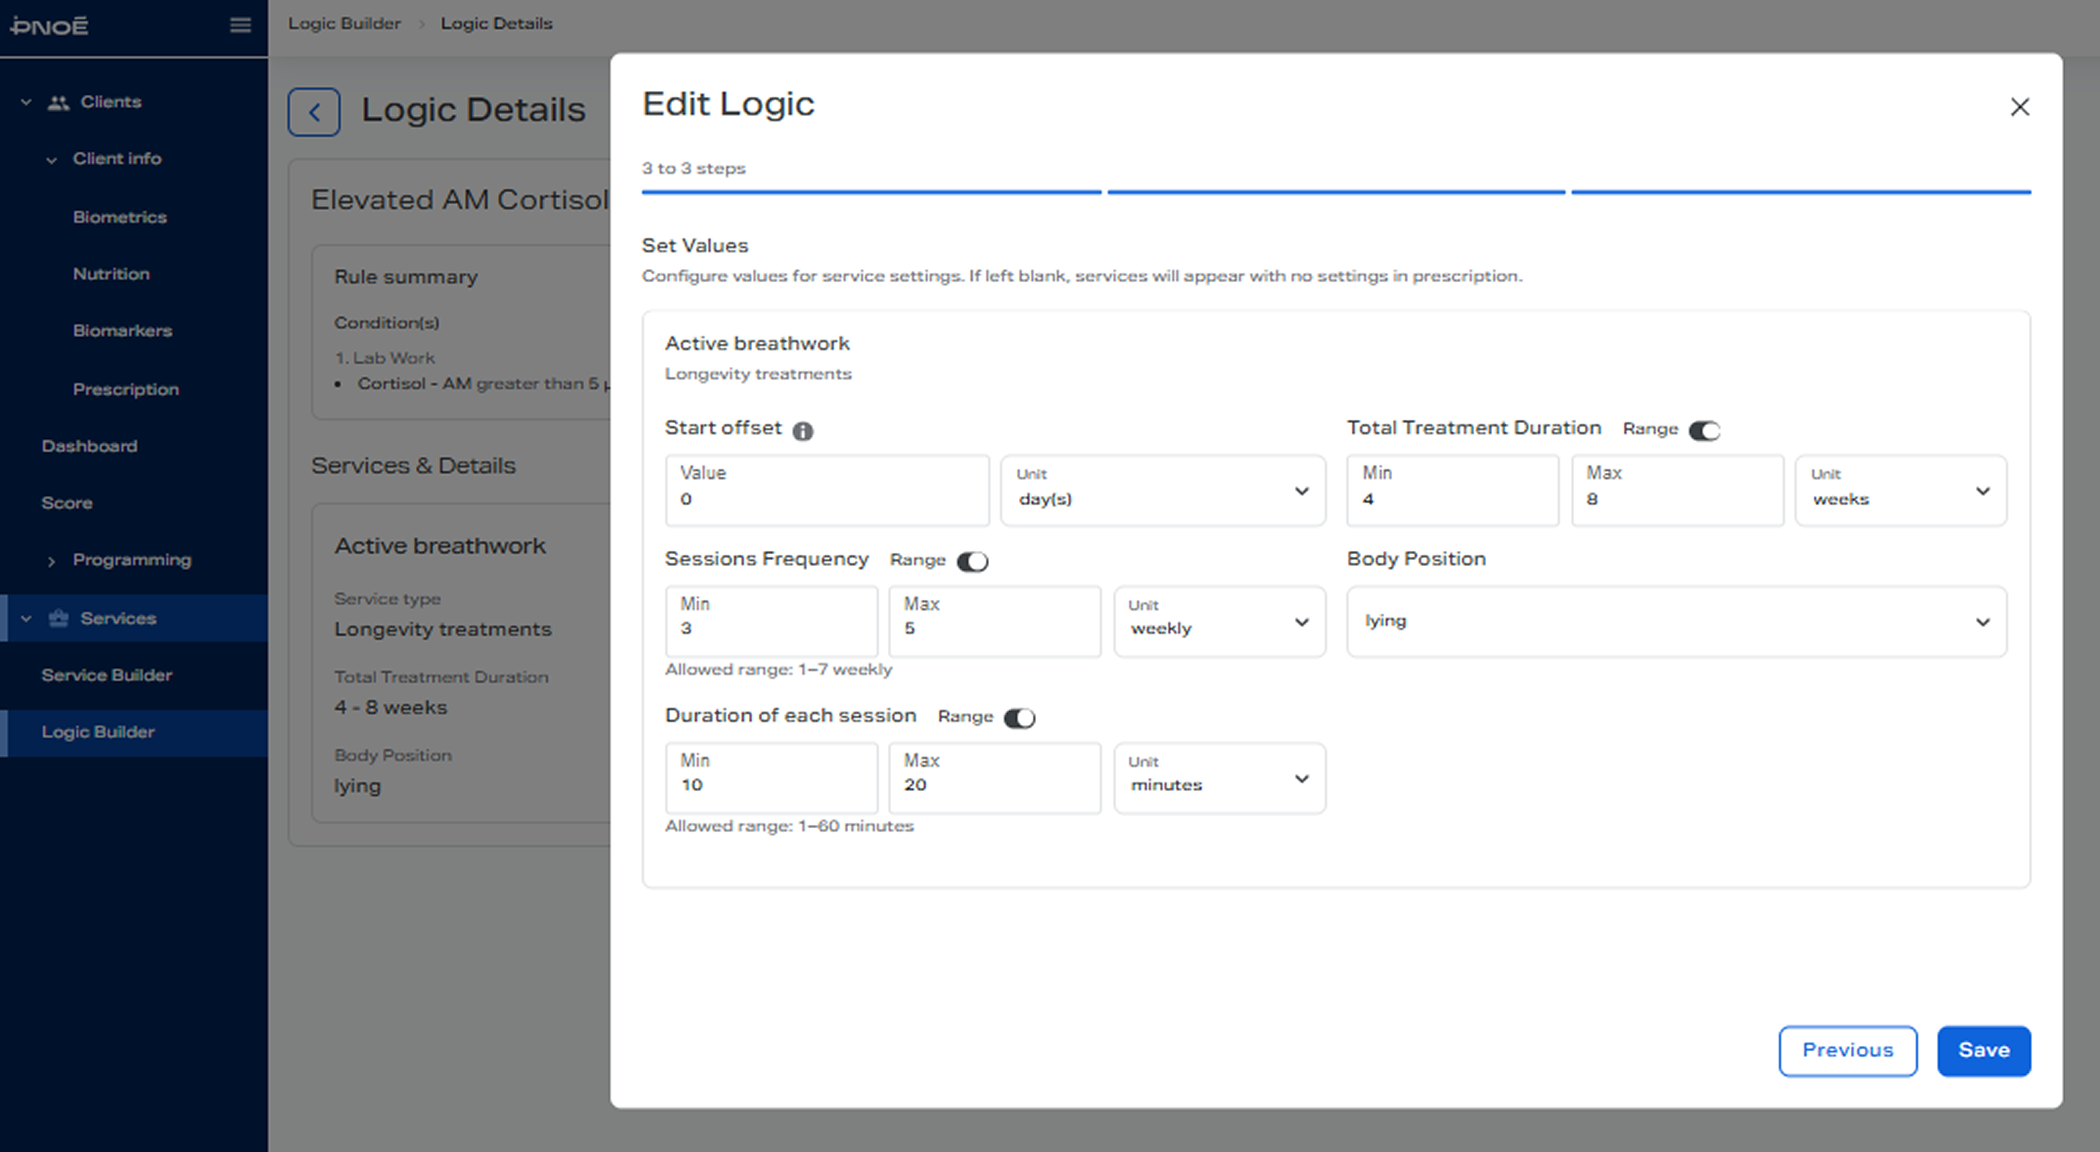Click the PNOE logo
The image size is (2100, 1152).
click(50, 26)
